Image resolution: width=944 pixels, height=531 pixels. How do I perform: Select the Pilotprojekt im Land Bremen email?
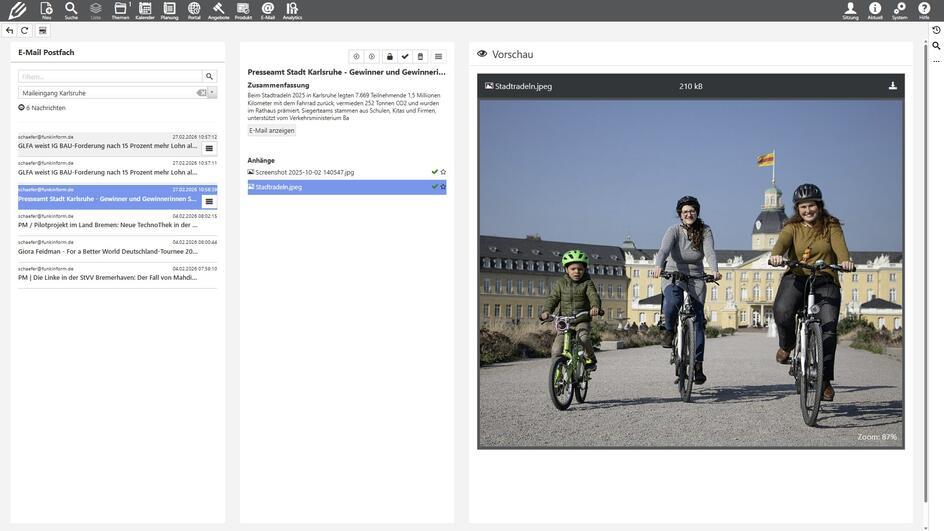pyautogui.click(x=117, y=221)
